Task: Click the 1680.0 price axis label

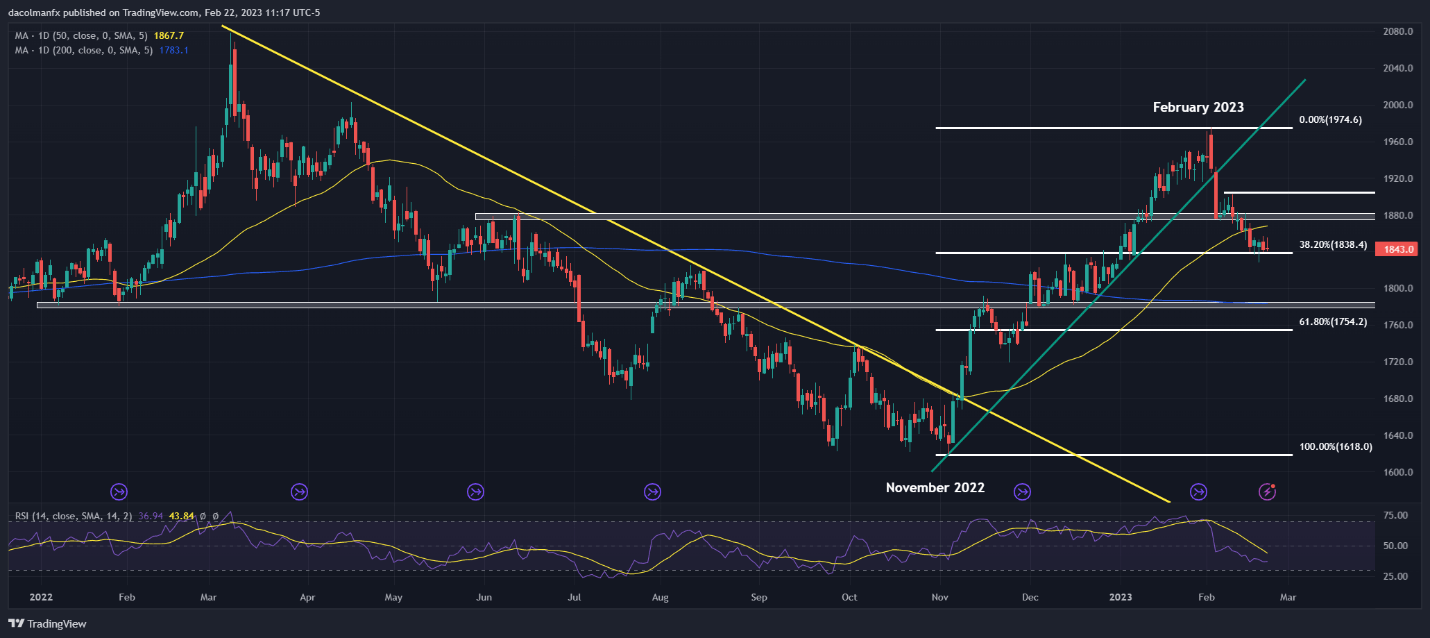Action: tap(1397, 399)
